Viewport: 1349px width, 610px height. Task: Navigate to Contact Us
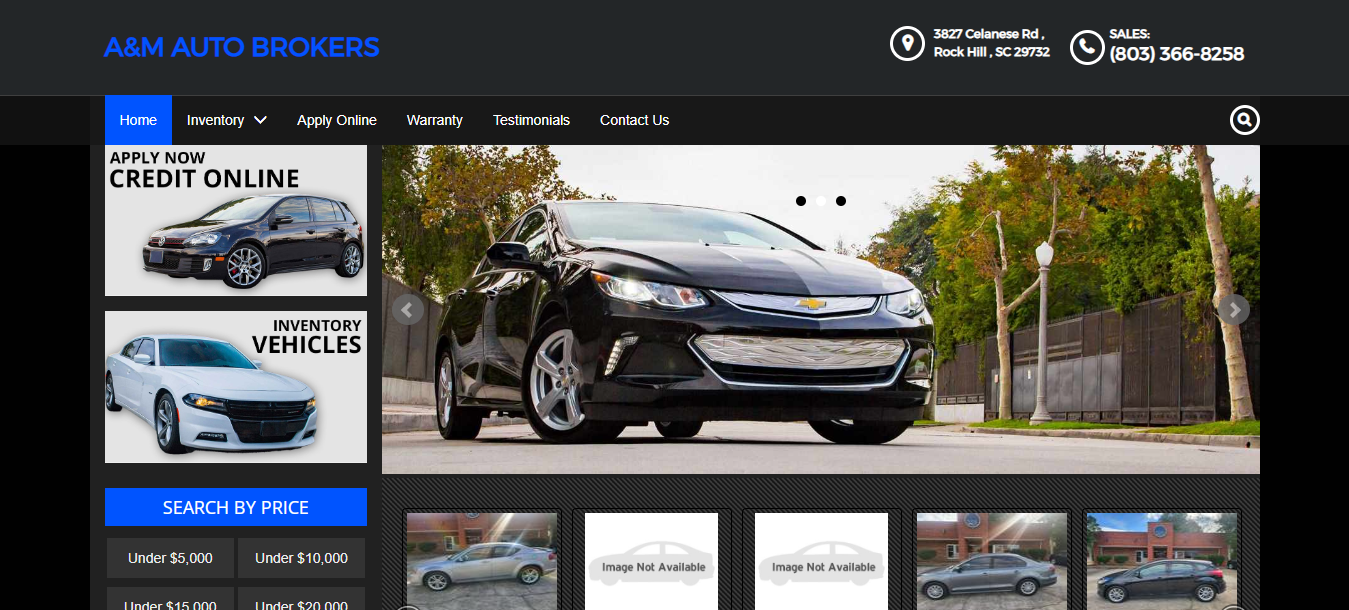(x=634, y=120)
